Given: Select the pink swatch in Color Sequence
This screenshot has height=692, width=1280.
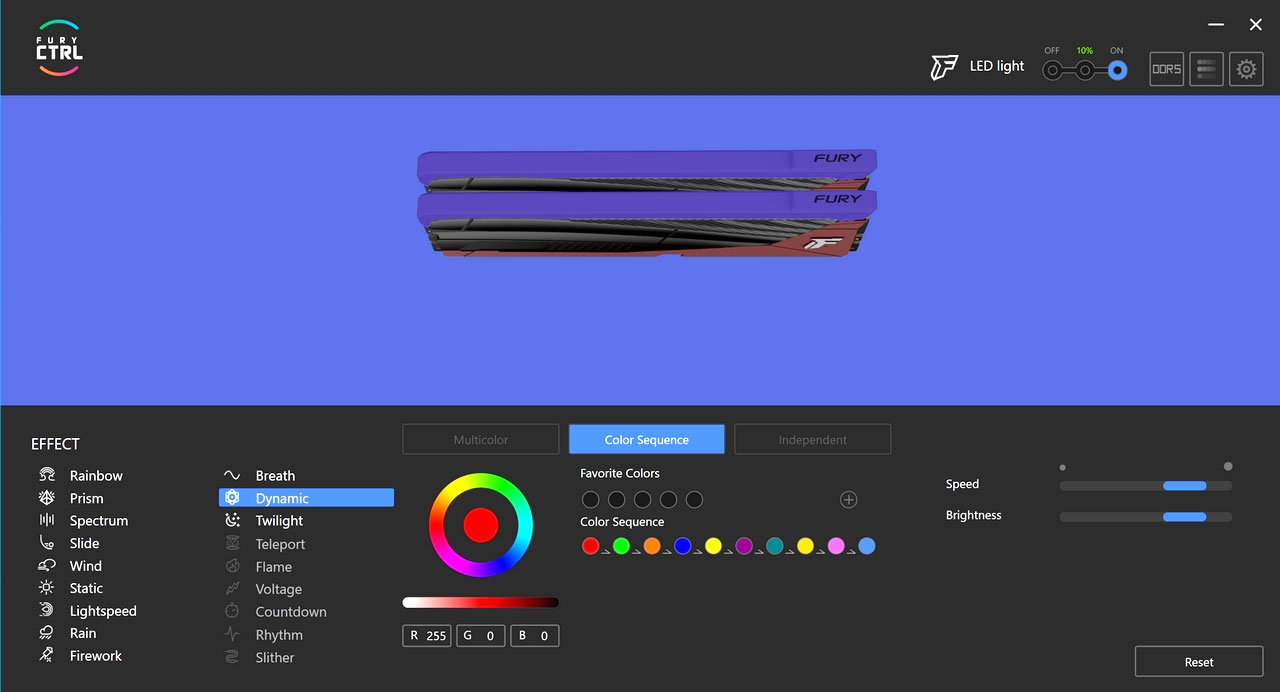Looking at the screenshot, I should (836, 545).
